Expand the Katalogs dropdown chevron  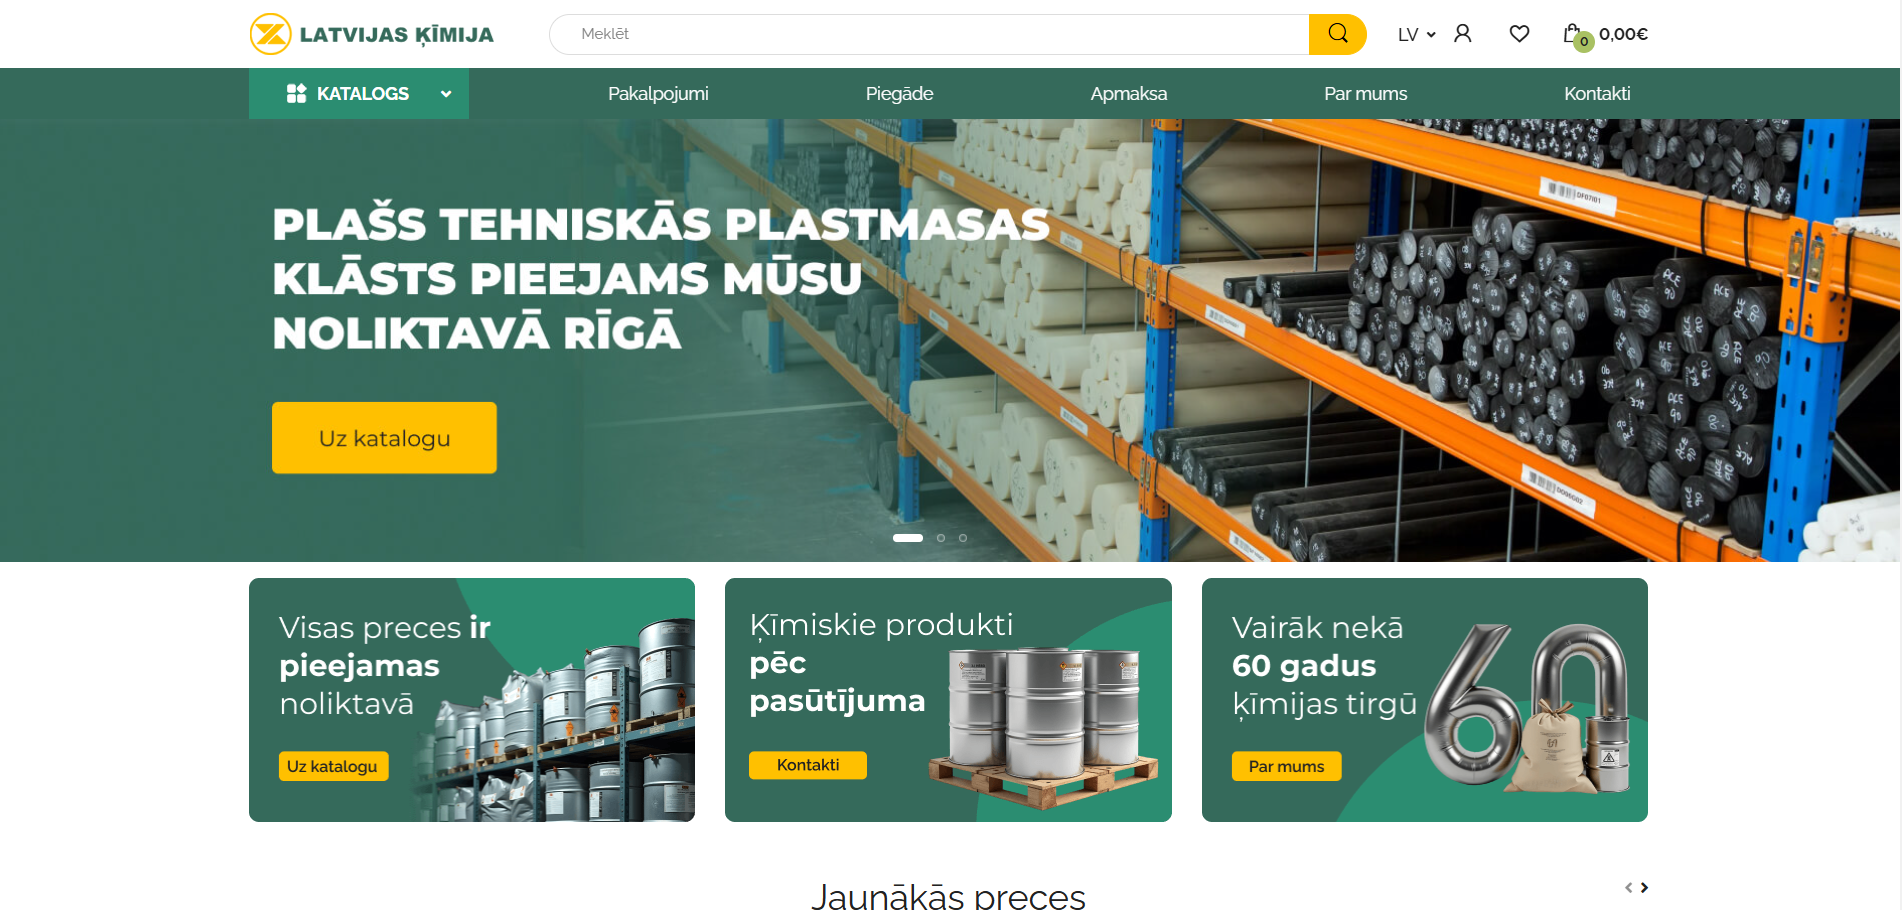point(446,94)
